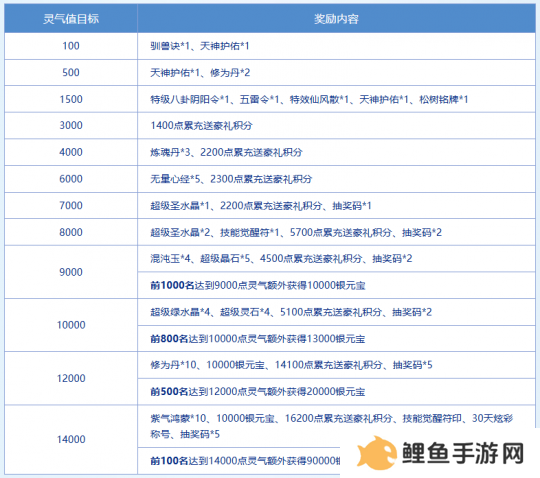This screenshot has width=540, height=478.
Task: Click the 500 target value cell
Action: pos(71,72)
